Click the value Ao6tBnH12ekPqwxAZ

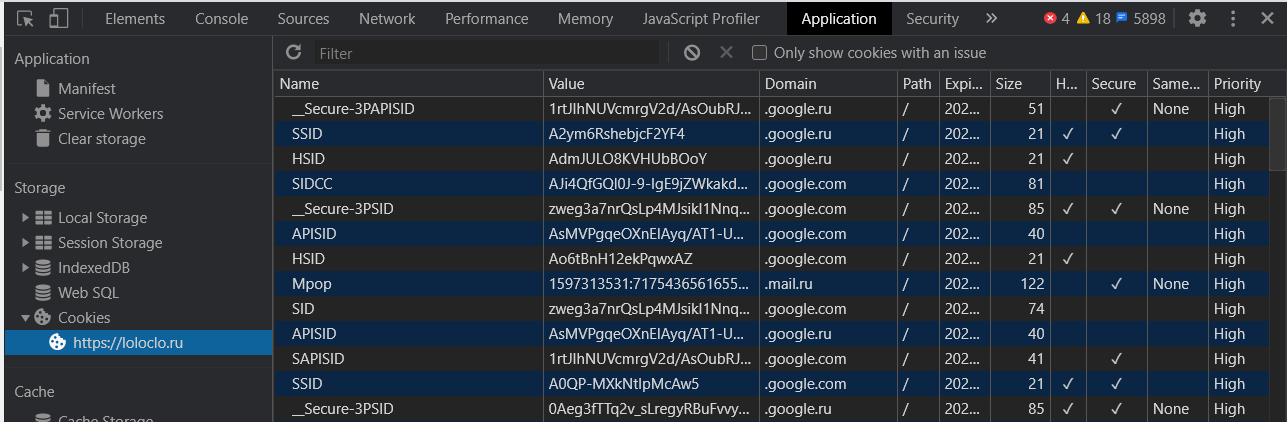pyautogui.click(x=622, y=259)
